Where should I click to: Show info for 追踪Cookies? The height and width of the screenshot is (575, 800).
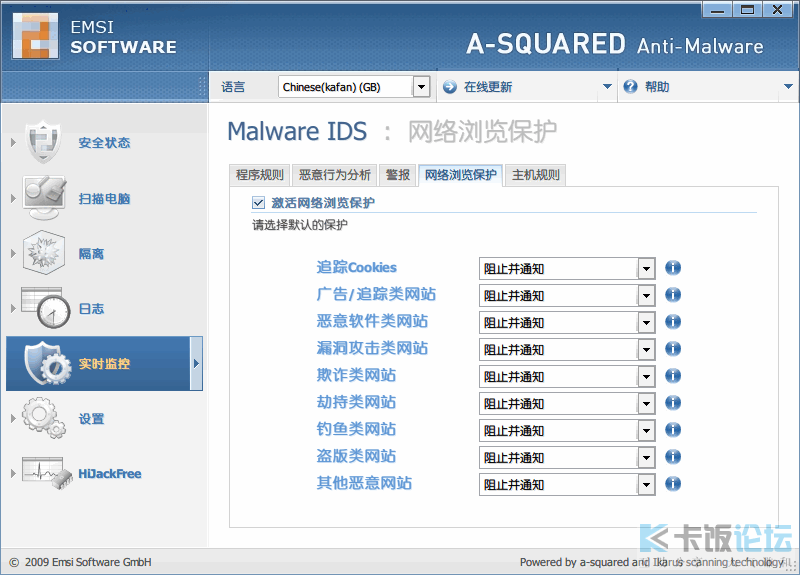coord(673,268)
